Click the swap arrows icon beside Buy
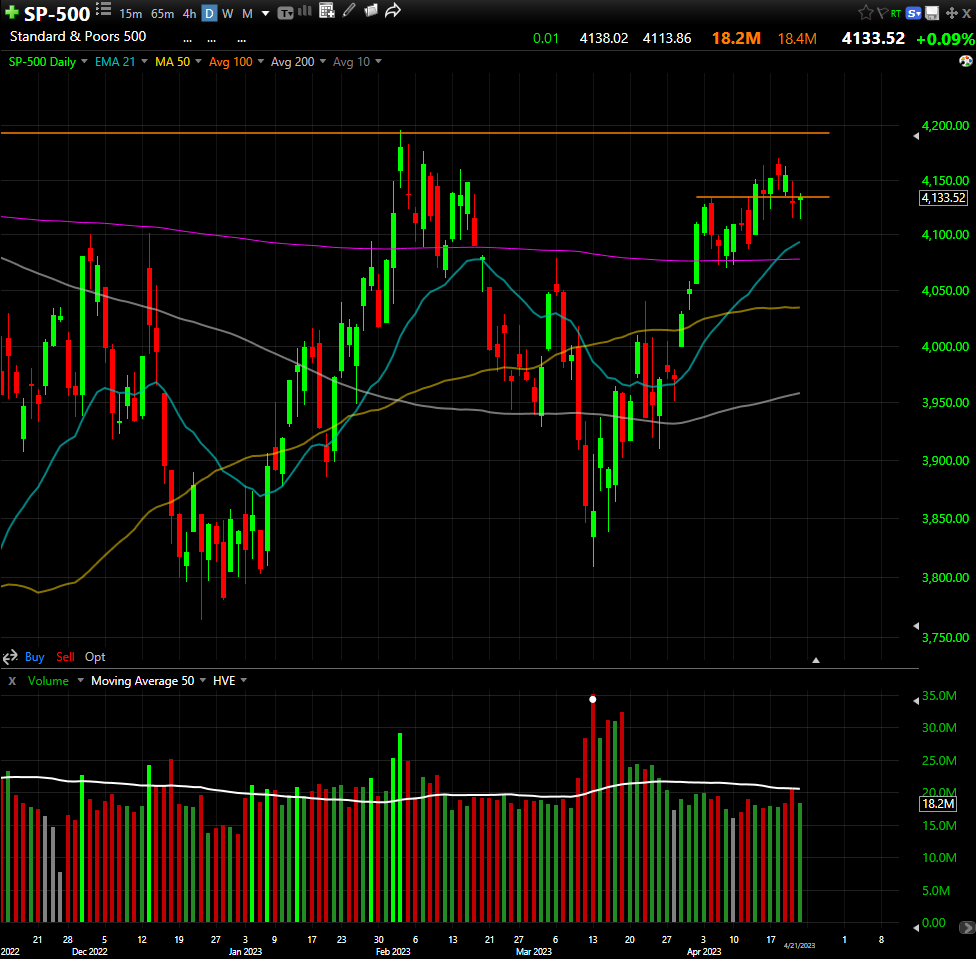The width and height of the screenshot is (976, 959). click(10, 657)
